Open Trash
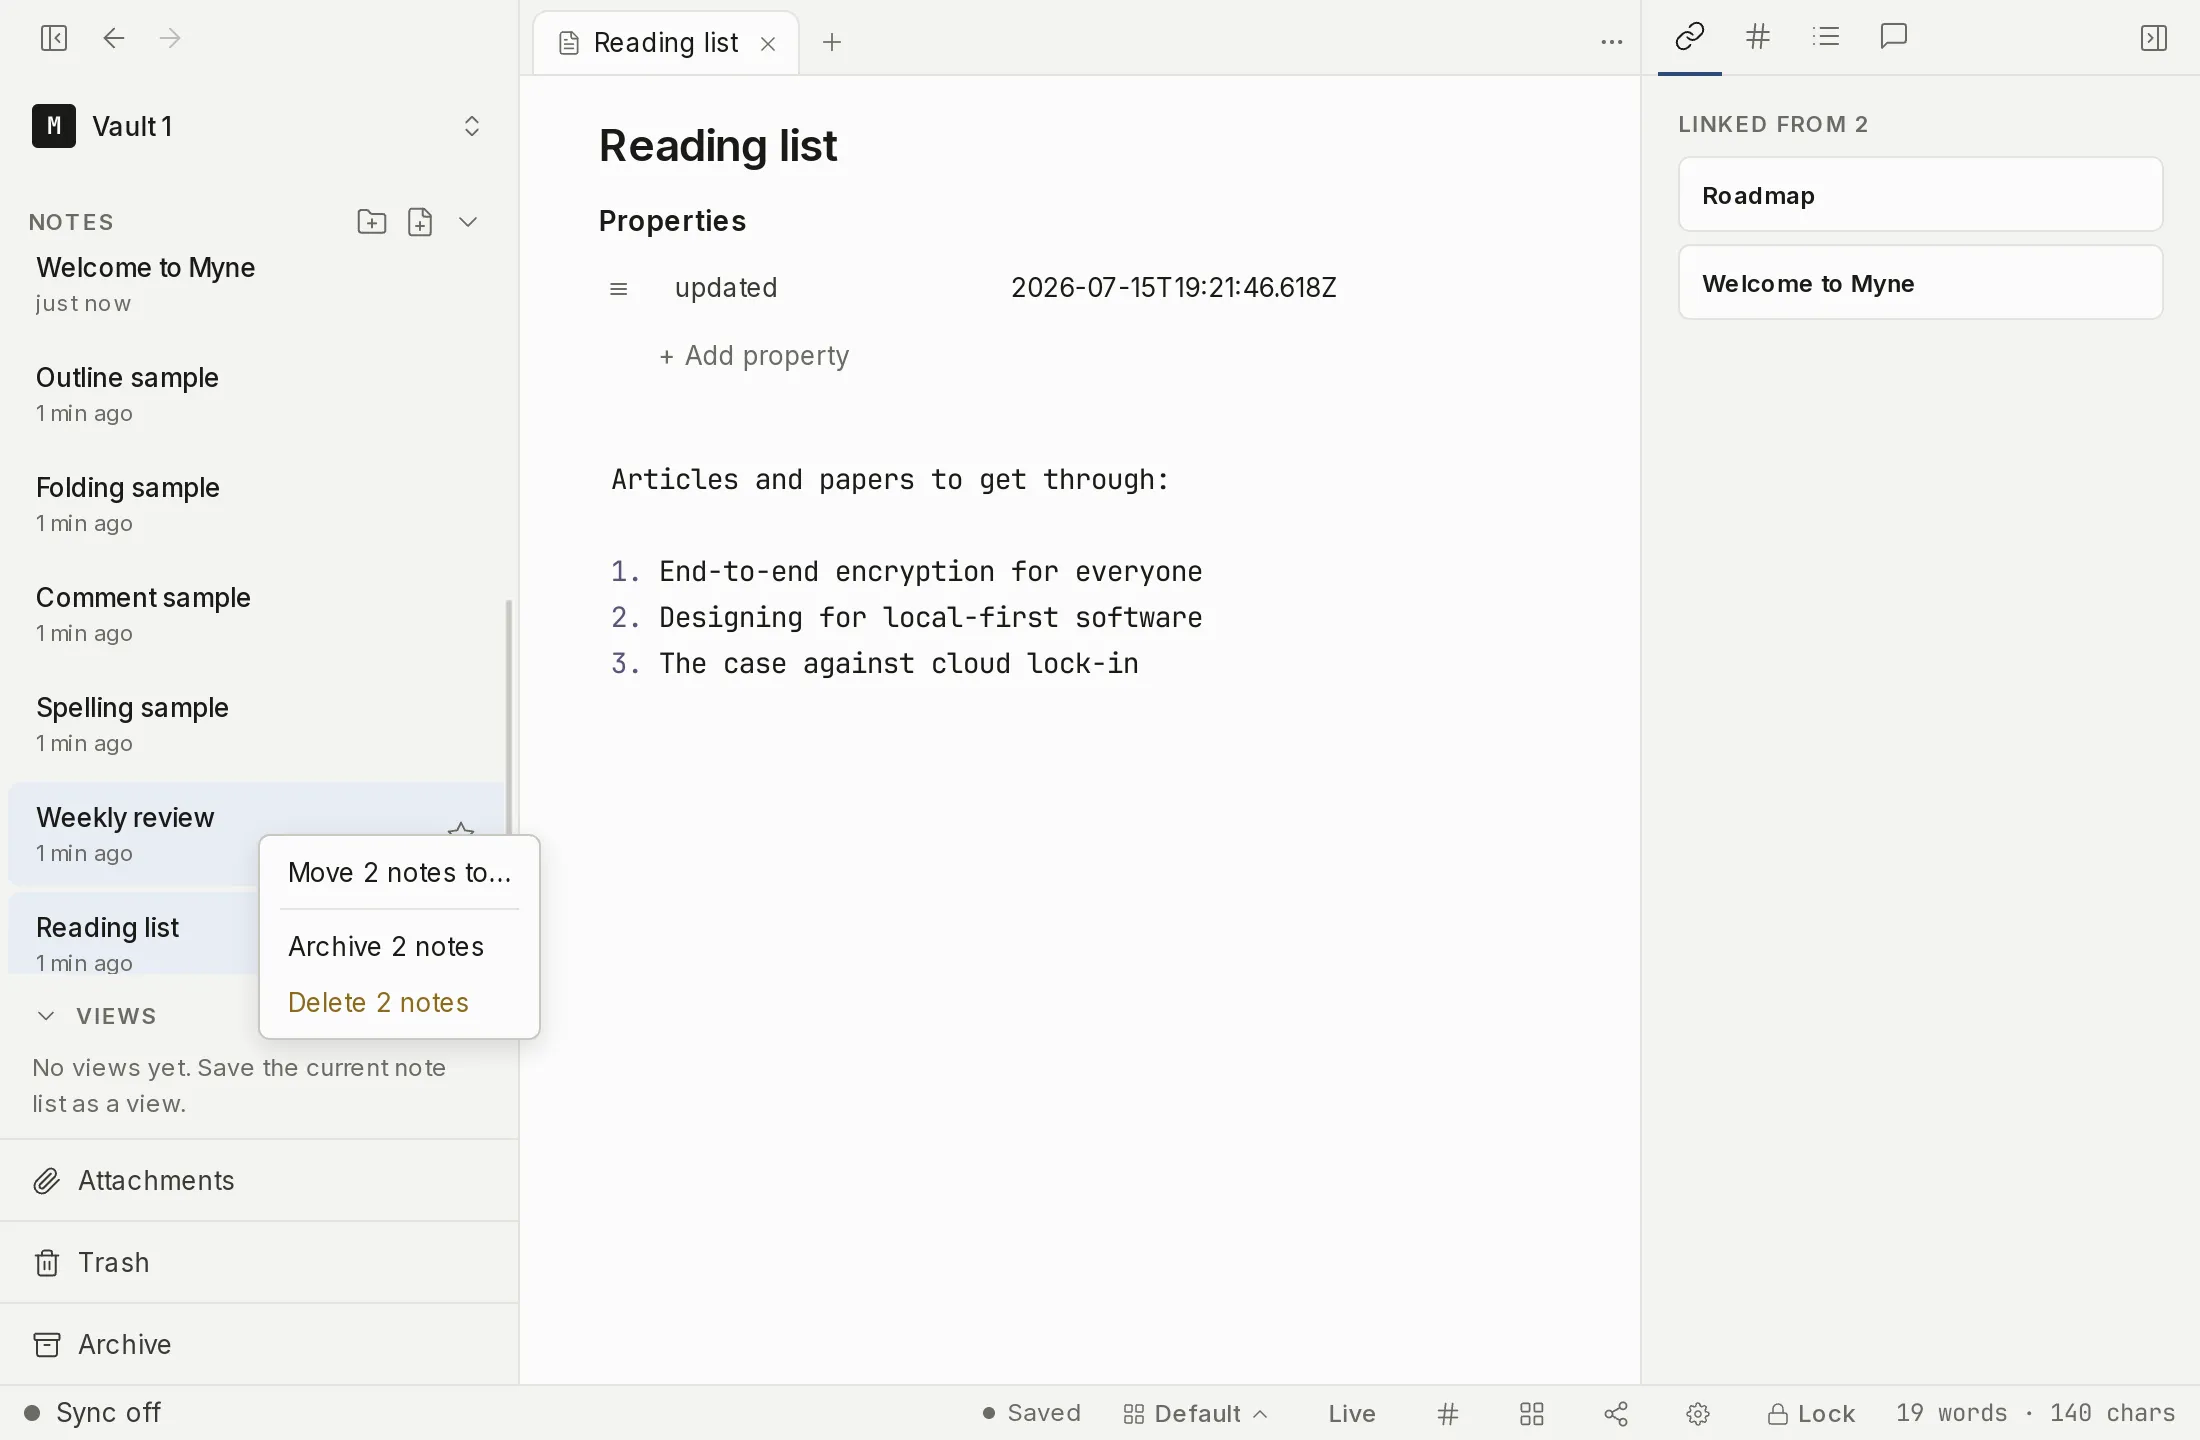 pyautogui.click(x=259, y=1263)
